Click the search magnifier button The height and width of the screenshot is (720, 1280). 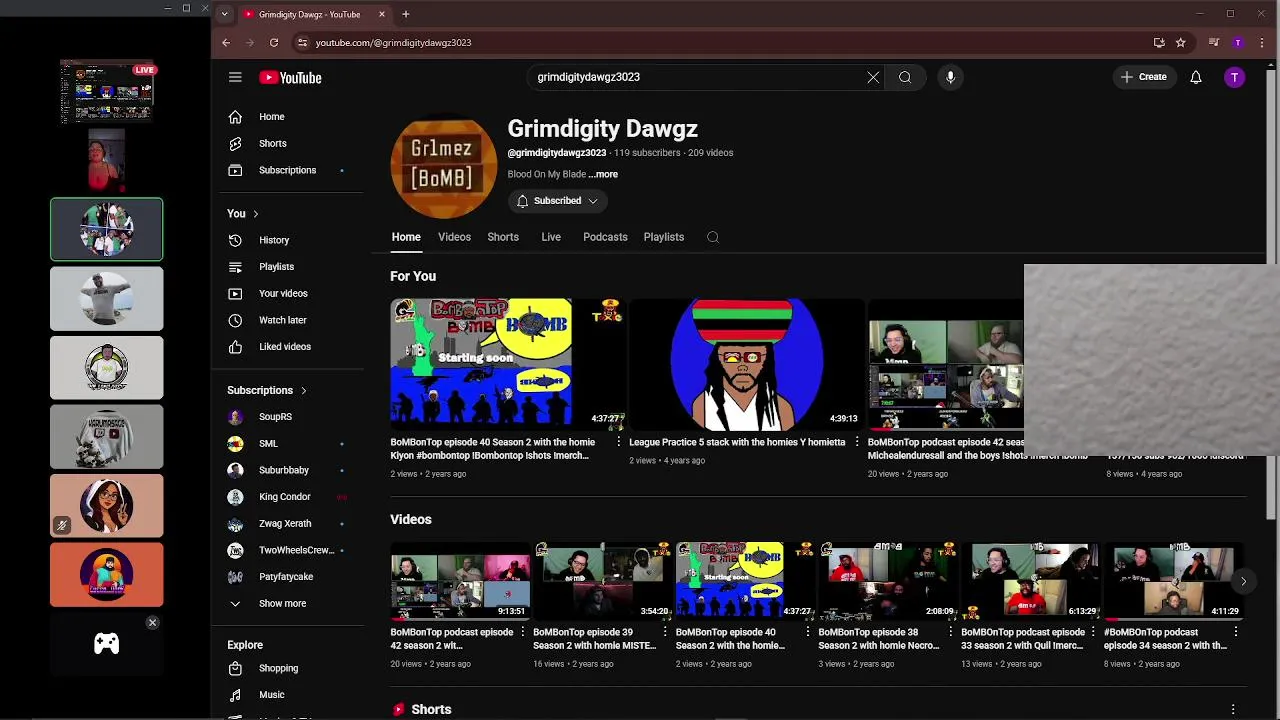905,77
